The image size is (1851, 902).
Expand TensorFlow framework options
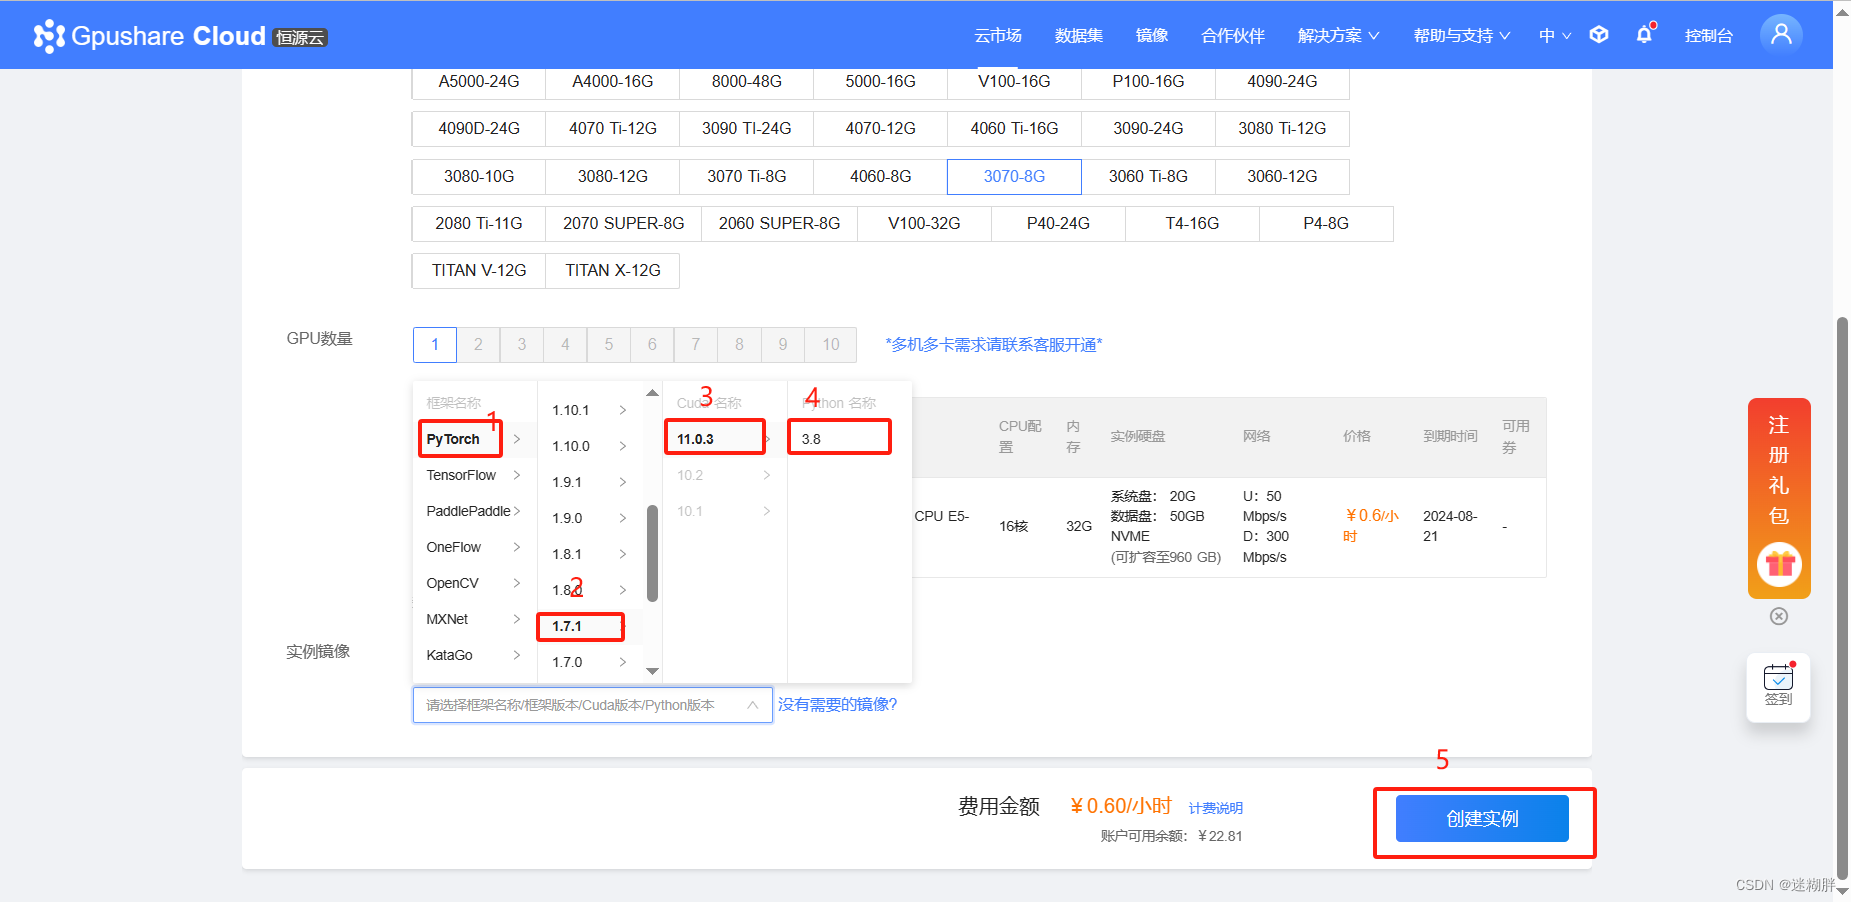point(474,475)
